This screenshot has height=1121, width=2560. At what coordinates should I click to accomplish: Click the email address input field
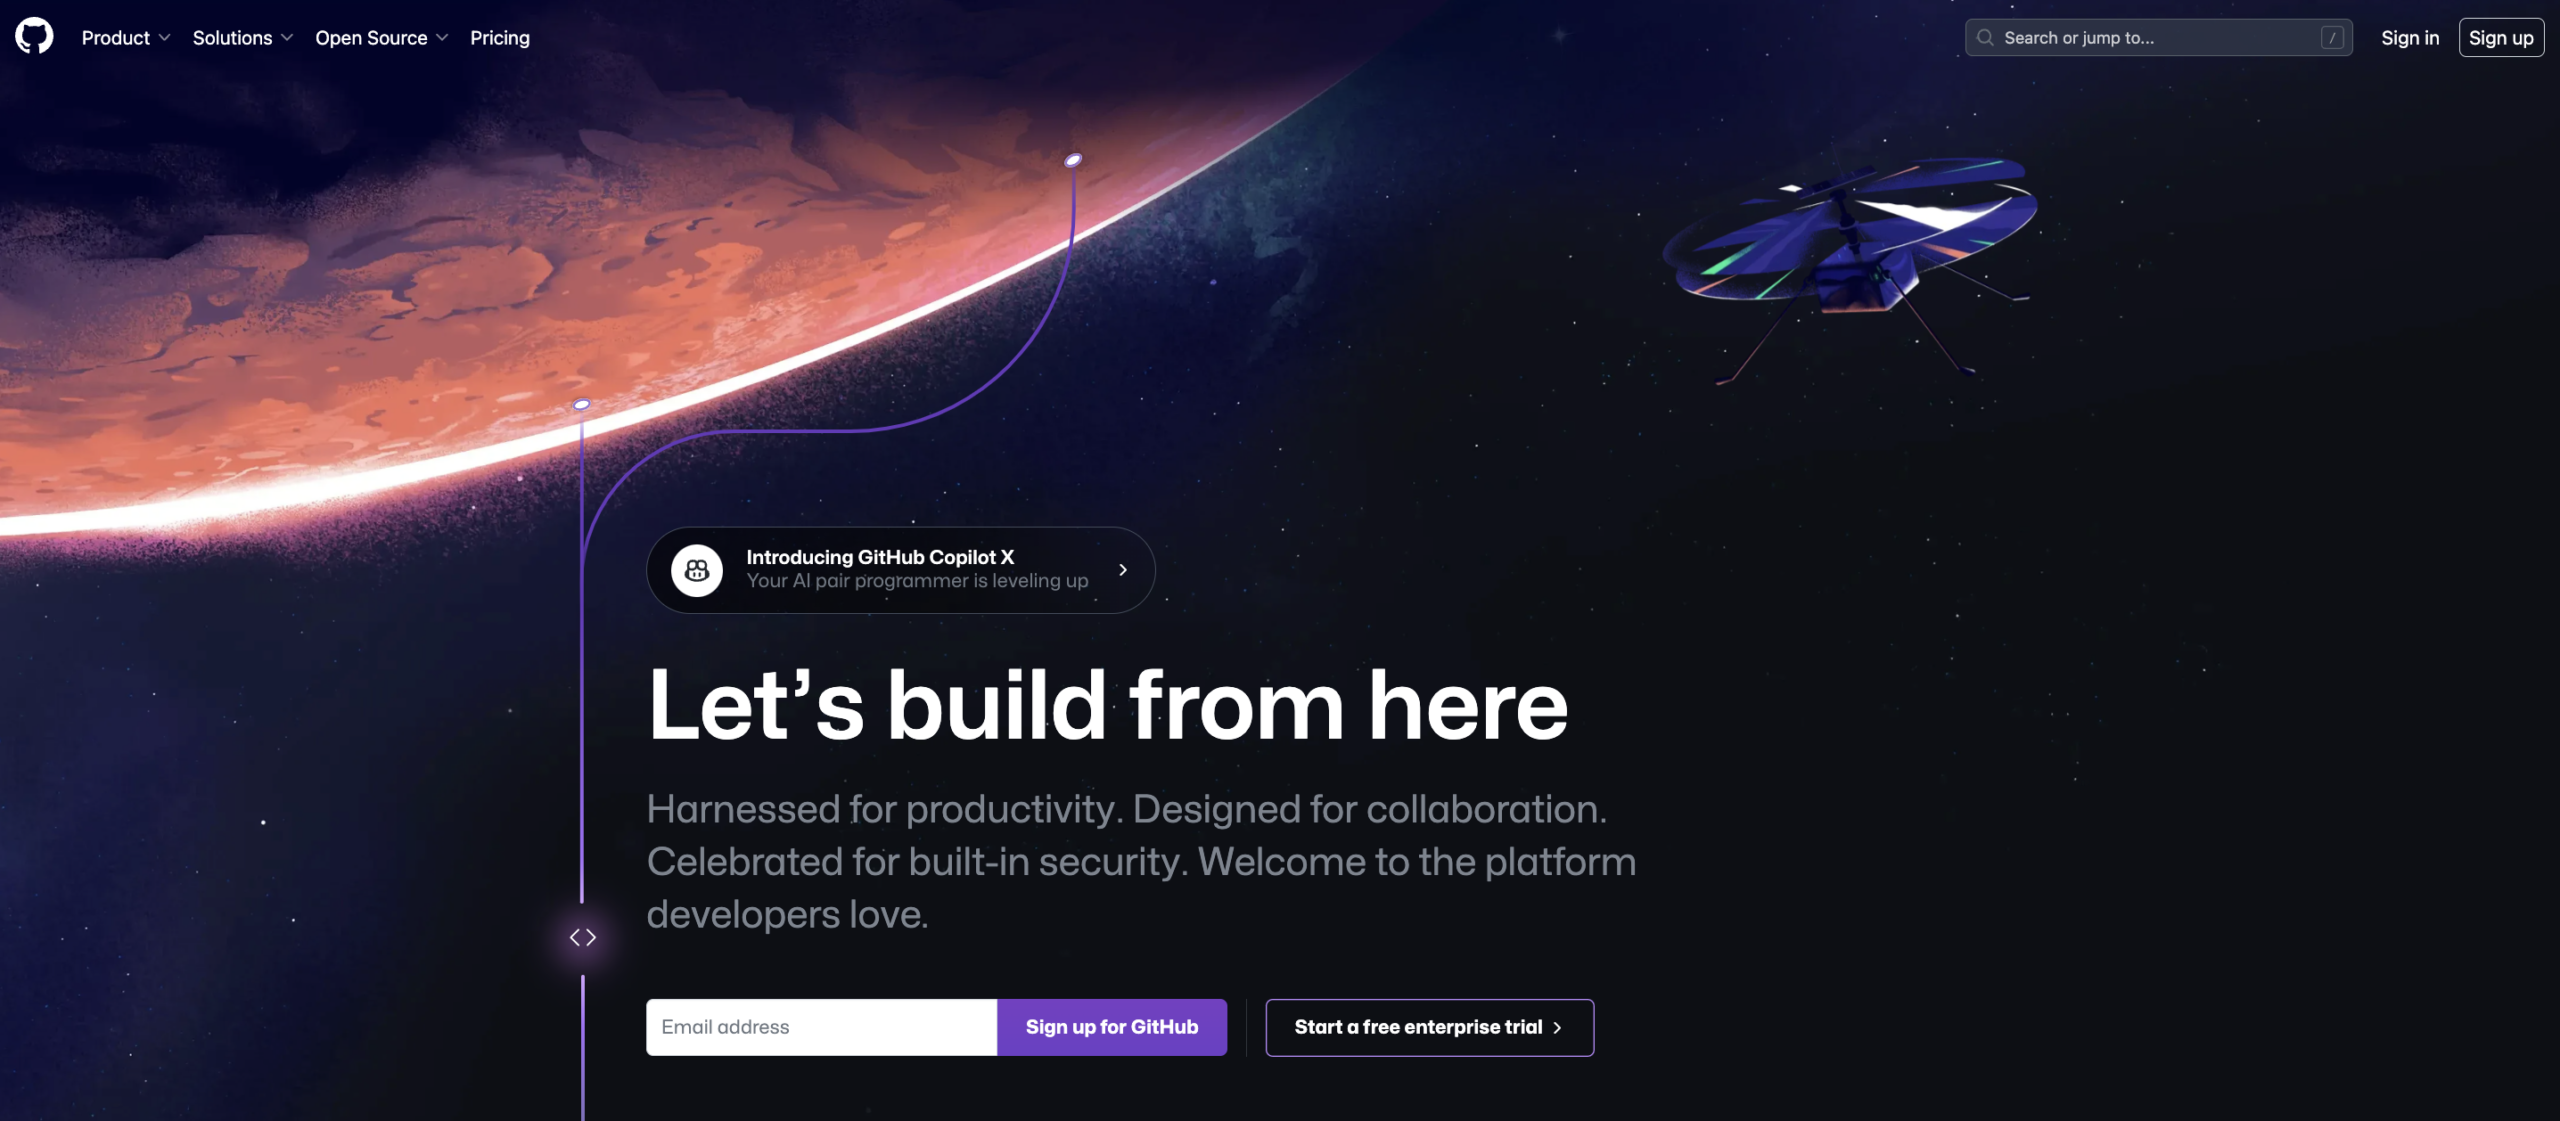[821, 1026]
